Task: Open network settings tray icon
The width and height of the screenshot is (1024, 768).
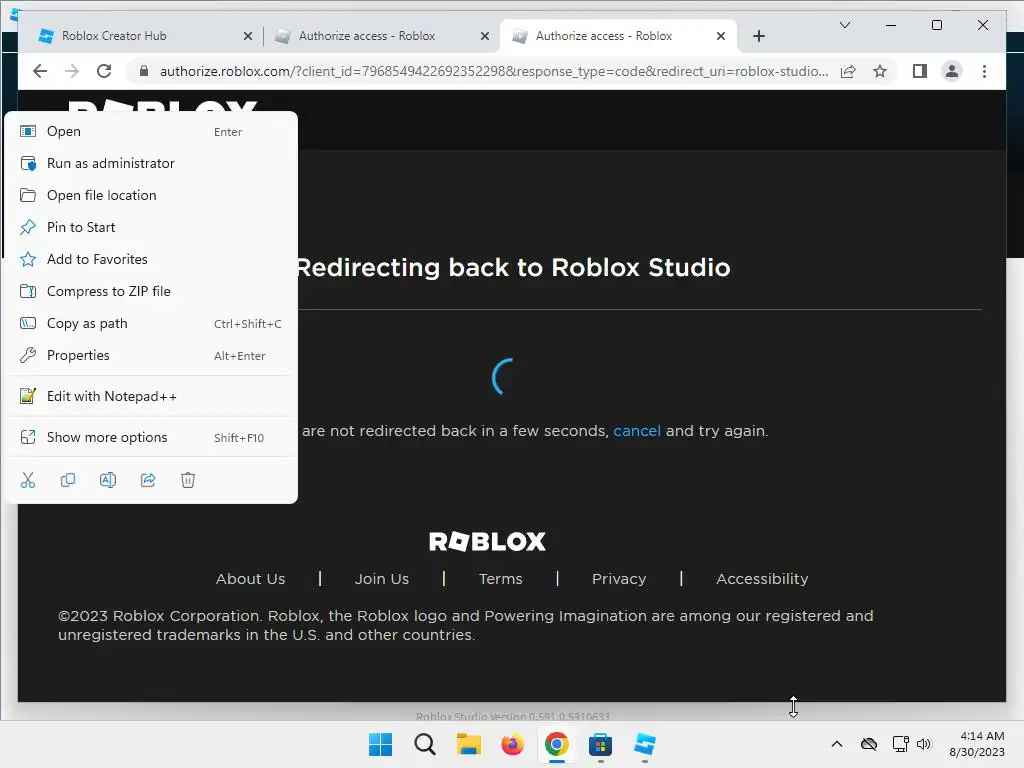Action: (901, 744)
